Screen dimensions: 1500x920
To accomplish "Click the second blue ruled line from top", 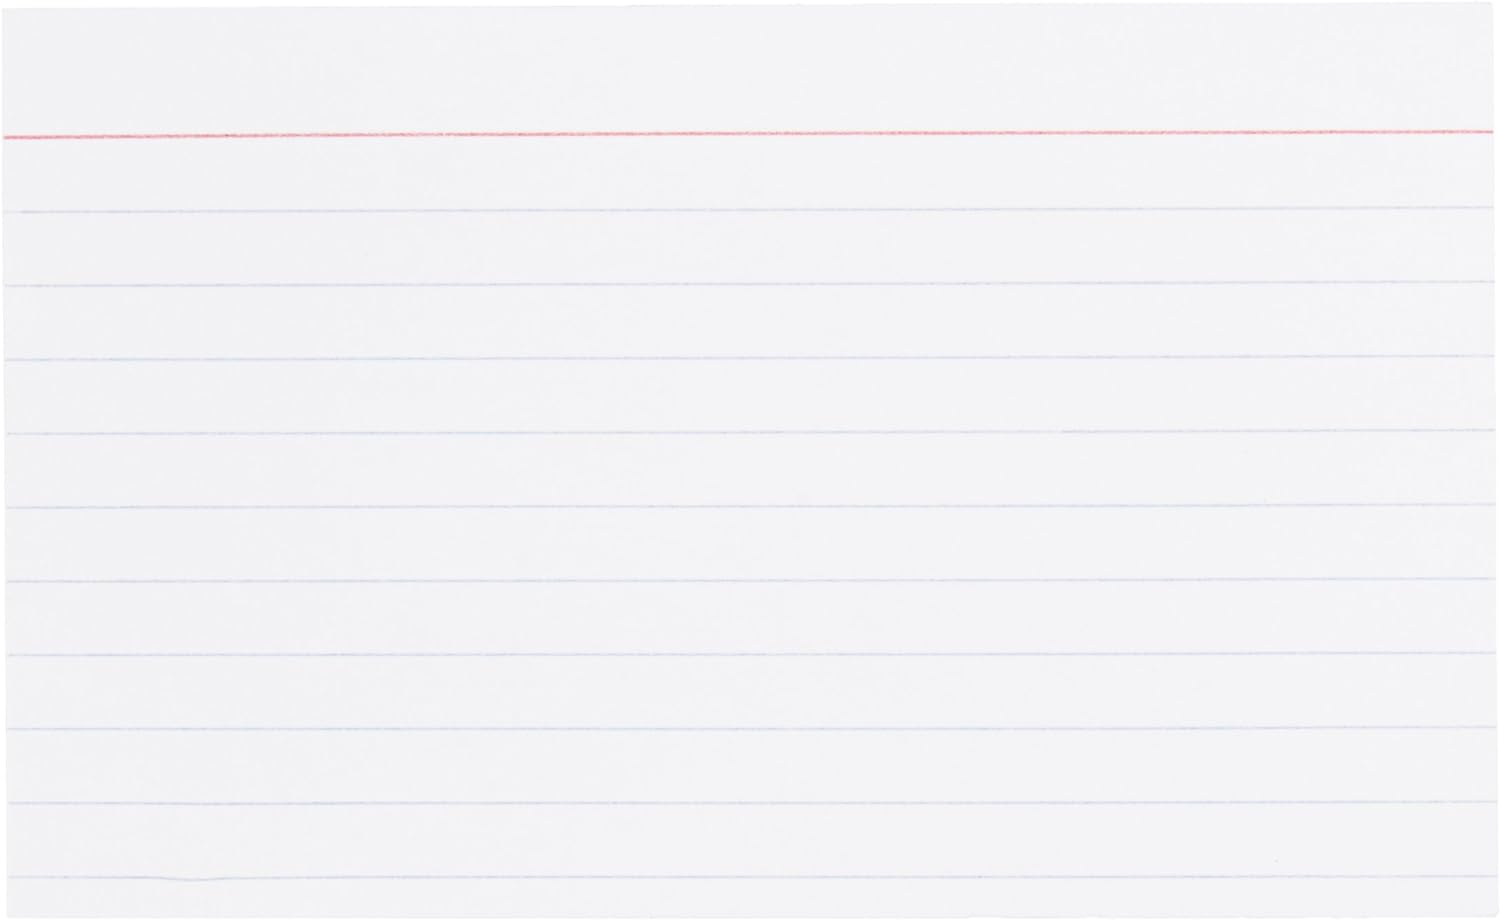I will pos(748,283).
